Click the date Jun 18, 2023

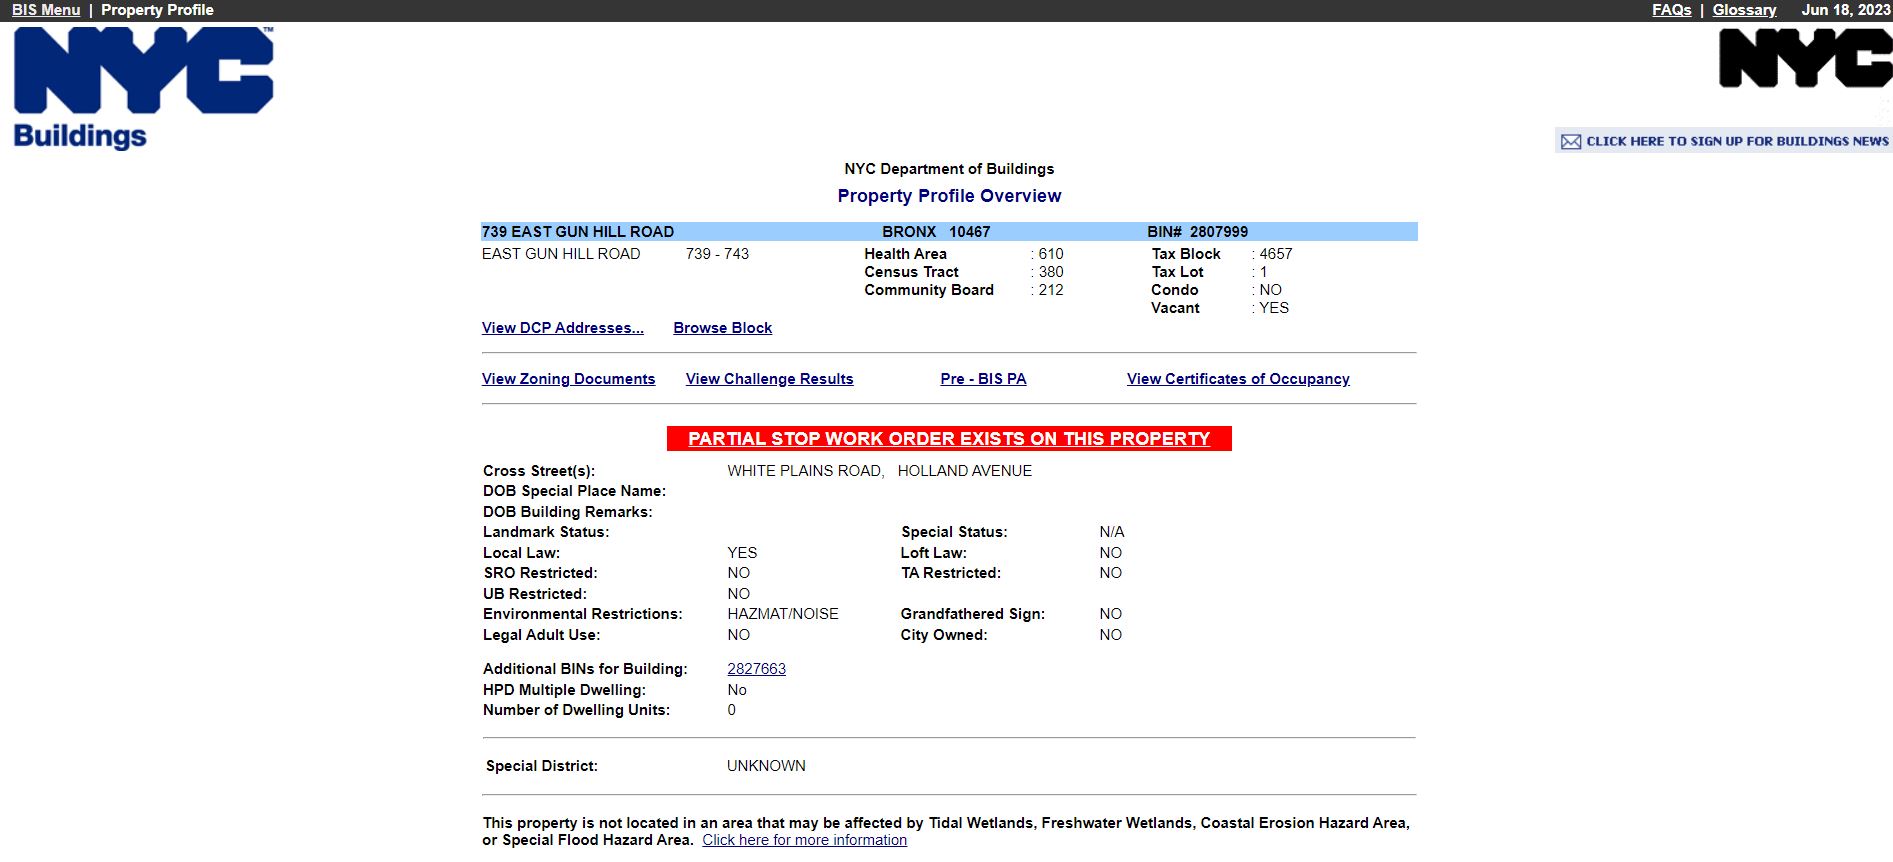click(x=1845, y=10)
